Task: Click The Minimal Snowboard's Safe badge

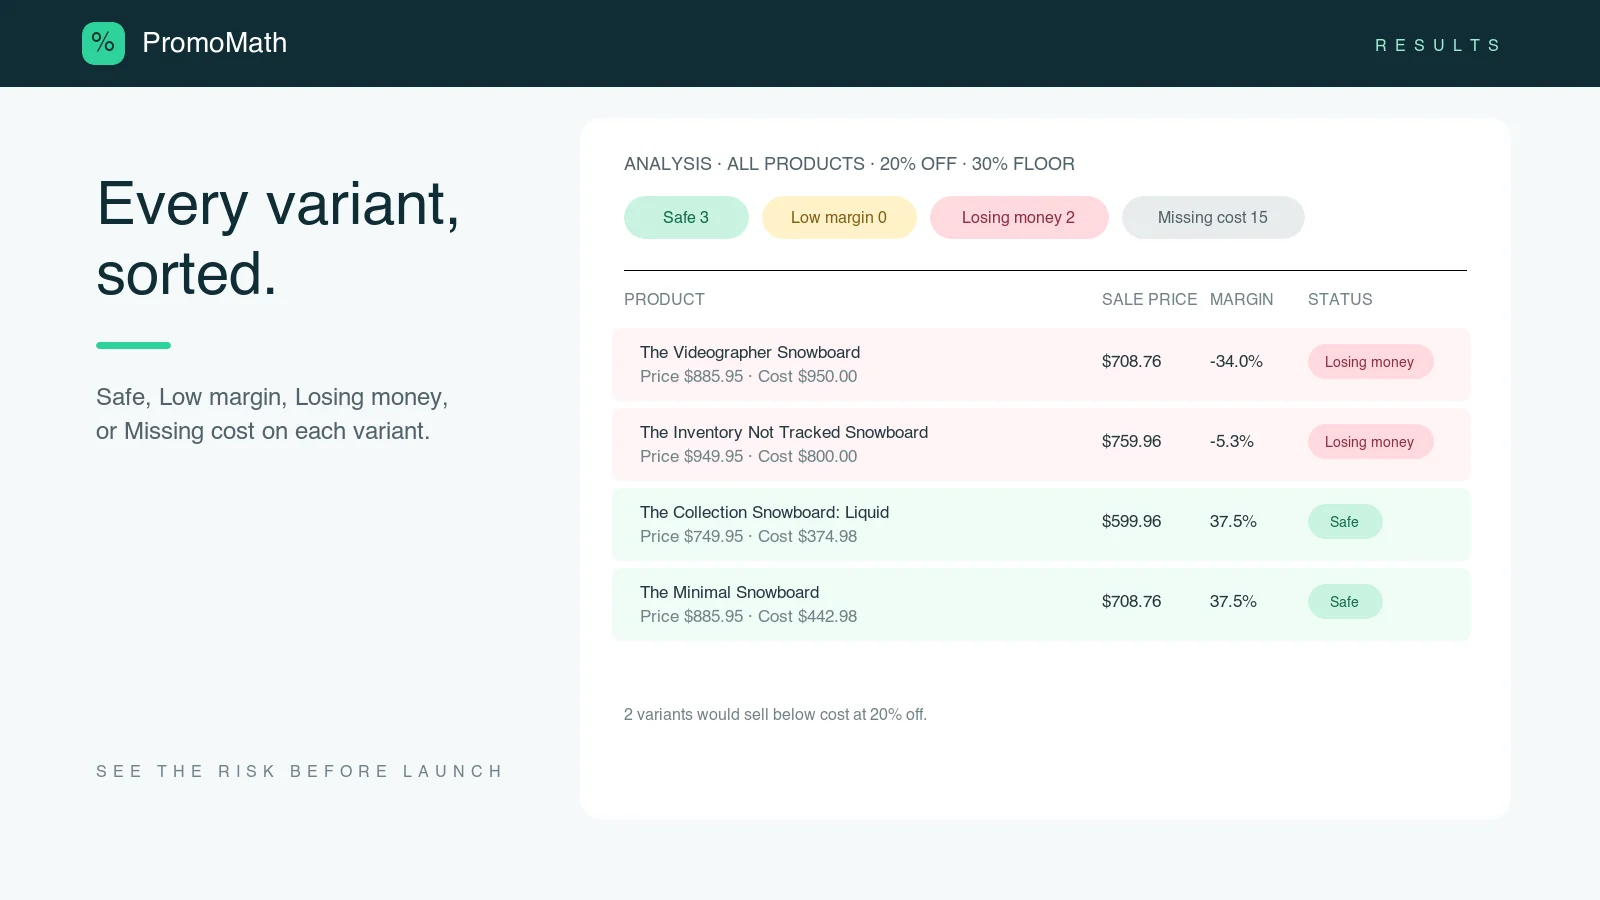Action: [x=1345, y=602]
